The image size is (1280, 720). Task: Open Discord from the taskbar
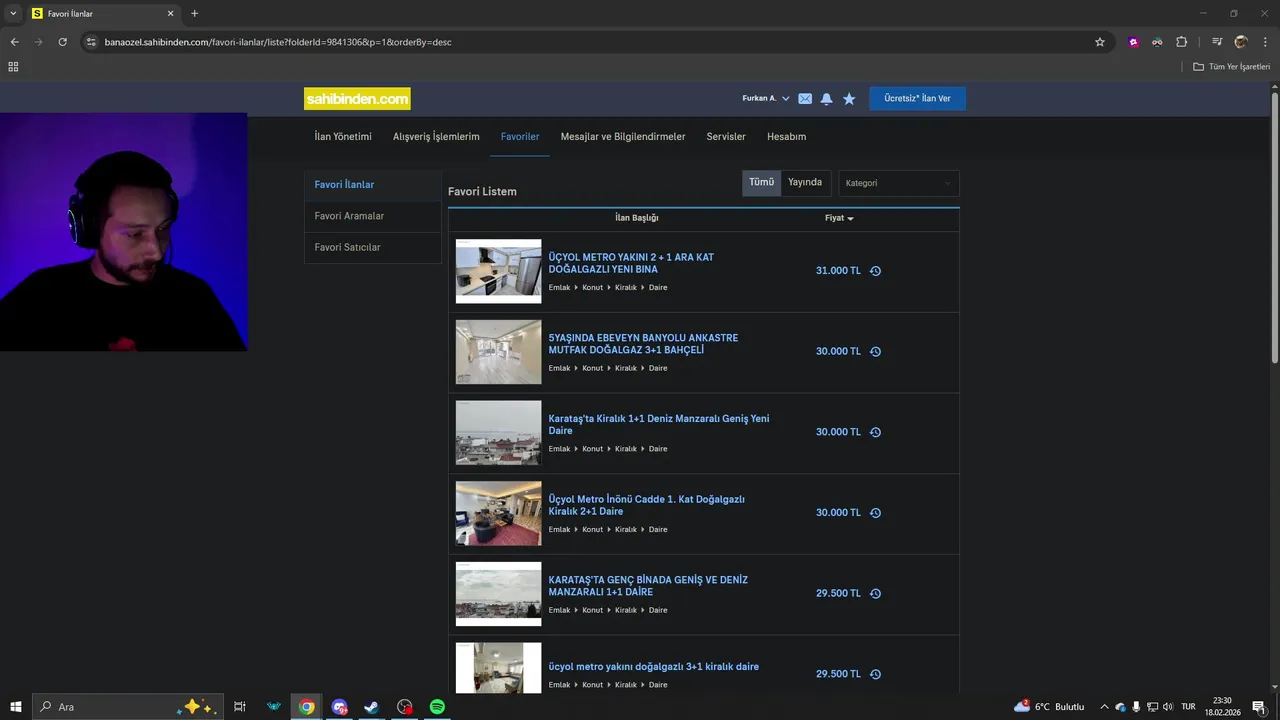point(339,707)
